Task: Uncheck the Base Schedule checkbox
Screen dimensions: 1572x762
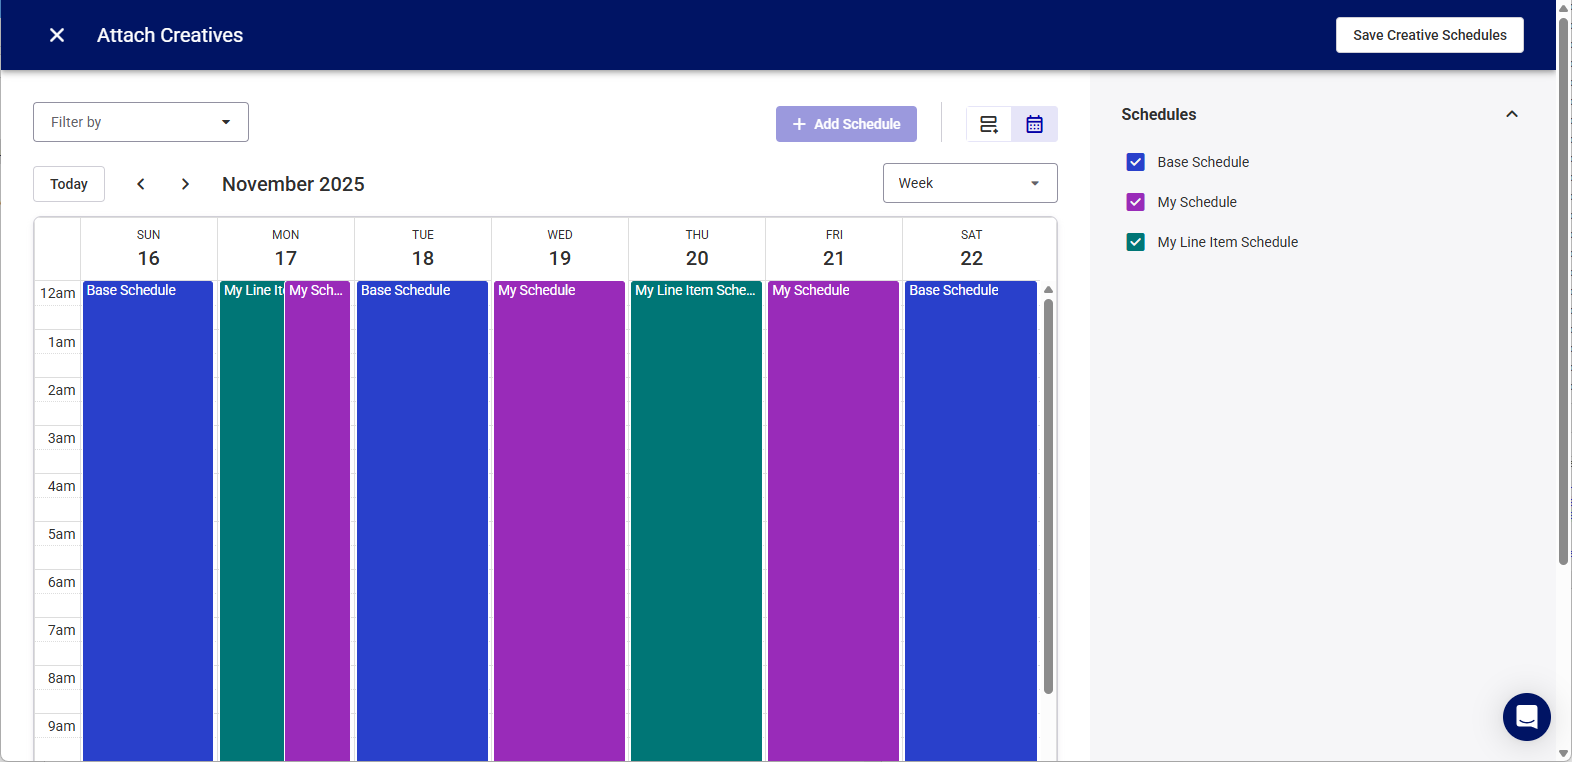Action: pyautogui.click(x=1135, y=162)
